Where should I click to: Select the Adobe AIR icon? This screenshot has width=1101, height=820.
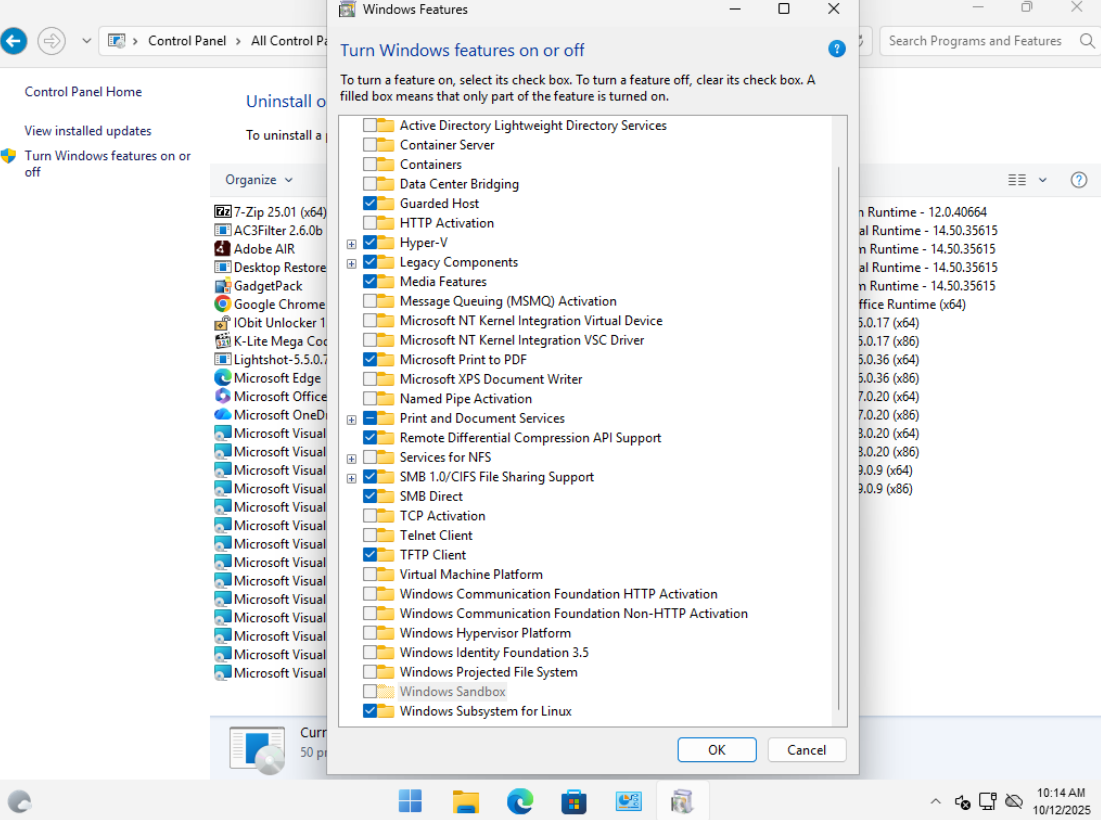click(223, 249)
